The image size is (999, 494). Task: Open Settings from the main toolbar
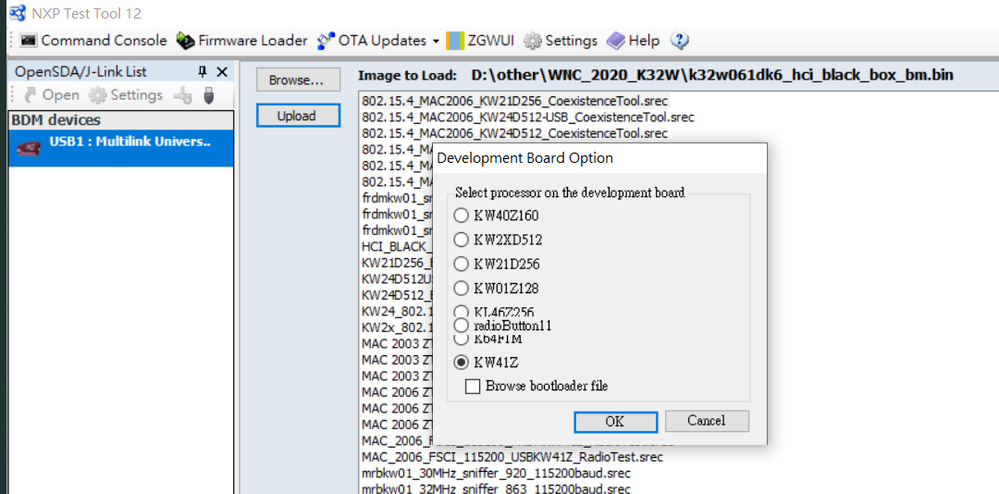(561, 41)
